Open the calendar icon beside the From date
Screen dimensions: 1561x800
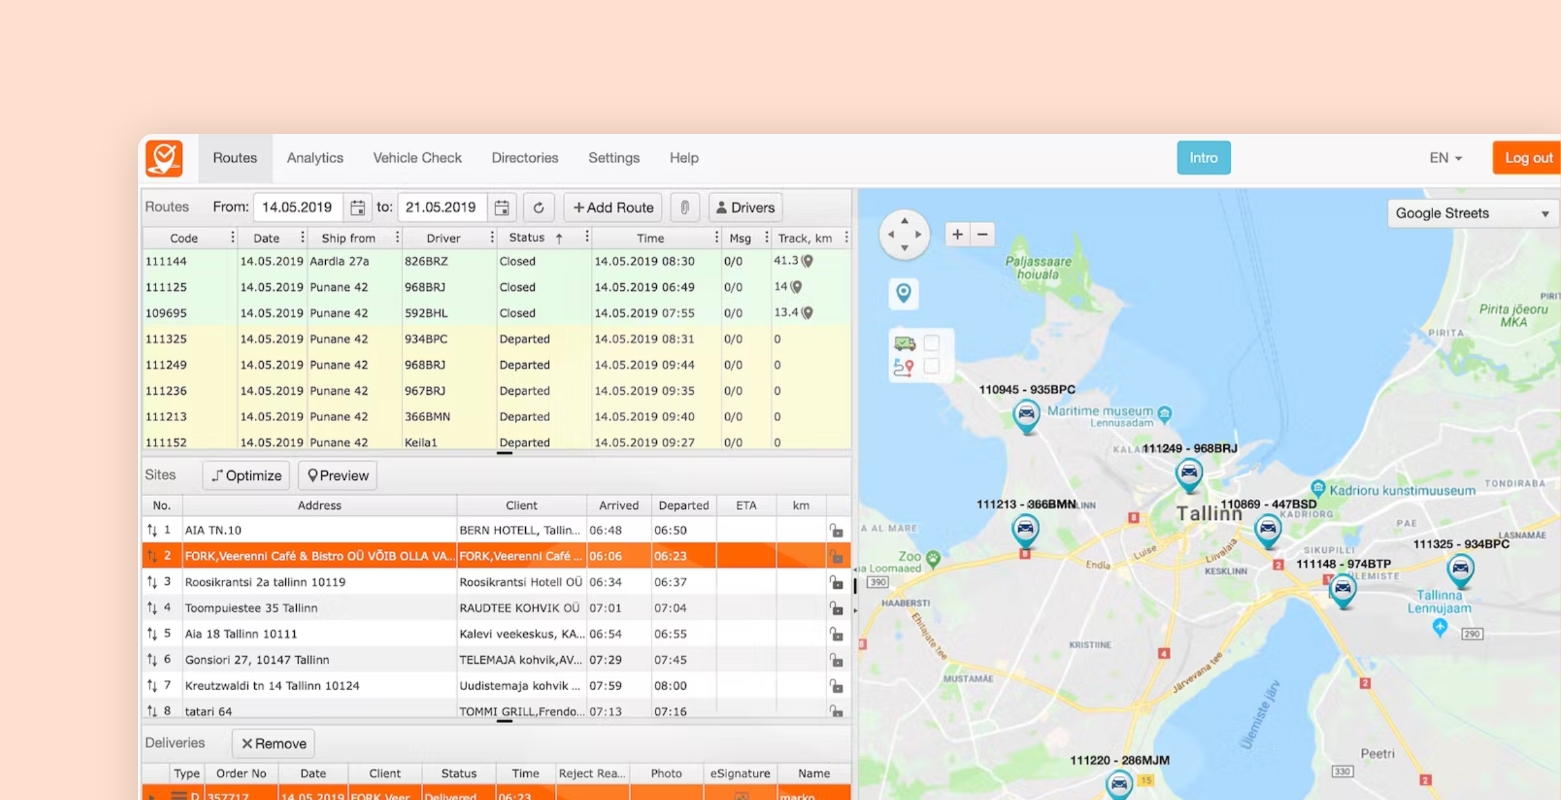click(x=357, y=207)
